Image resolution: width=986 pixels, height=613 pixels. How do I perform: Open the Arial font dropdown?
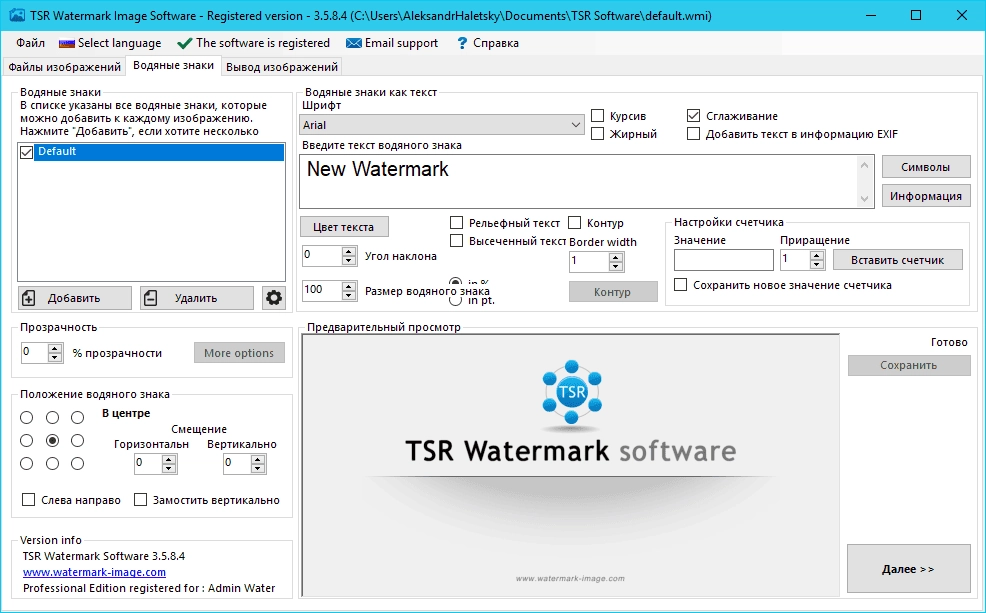point(441,124)
